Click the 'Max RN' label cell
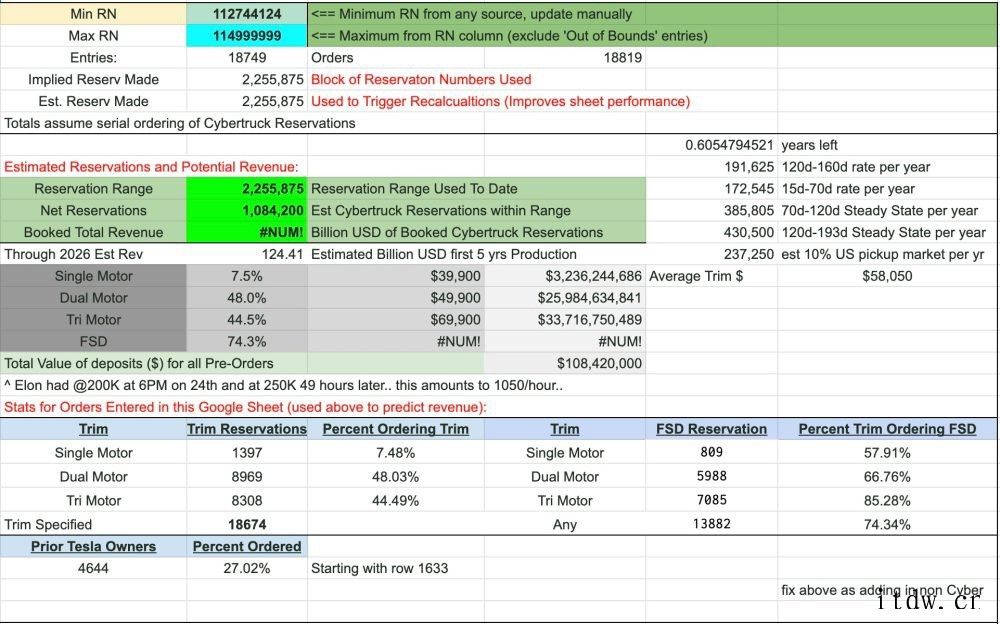The width and height of the screenshot is (1000, 624). (93, 36)
